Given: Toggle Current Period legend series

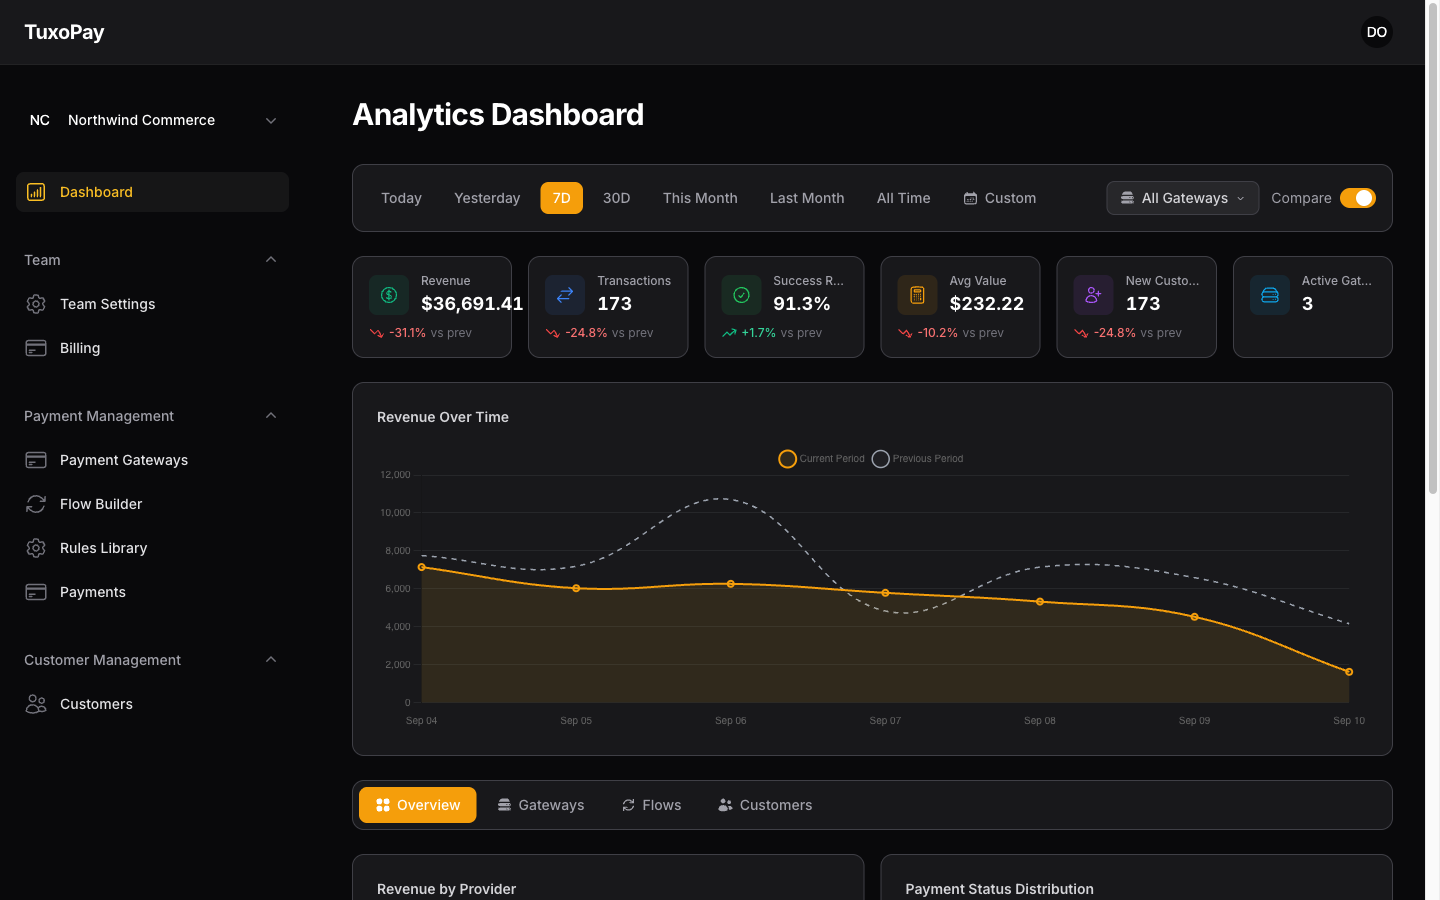Looking at the screenshot, I should pos(822,459).
